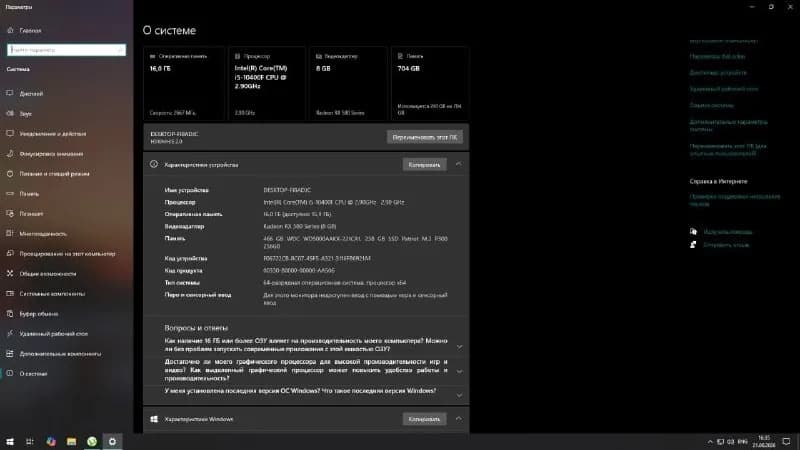The height and width of the screenshot is (450, 800).
Task: Click the Дополнительные компоненты sidebar icon
Action: tap(10, 353)
